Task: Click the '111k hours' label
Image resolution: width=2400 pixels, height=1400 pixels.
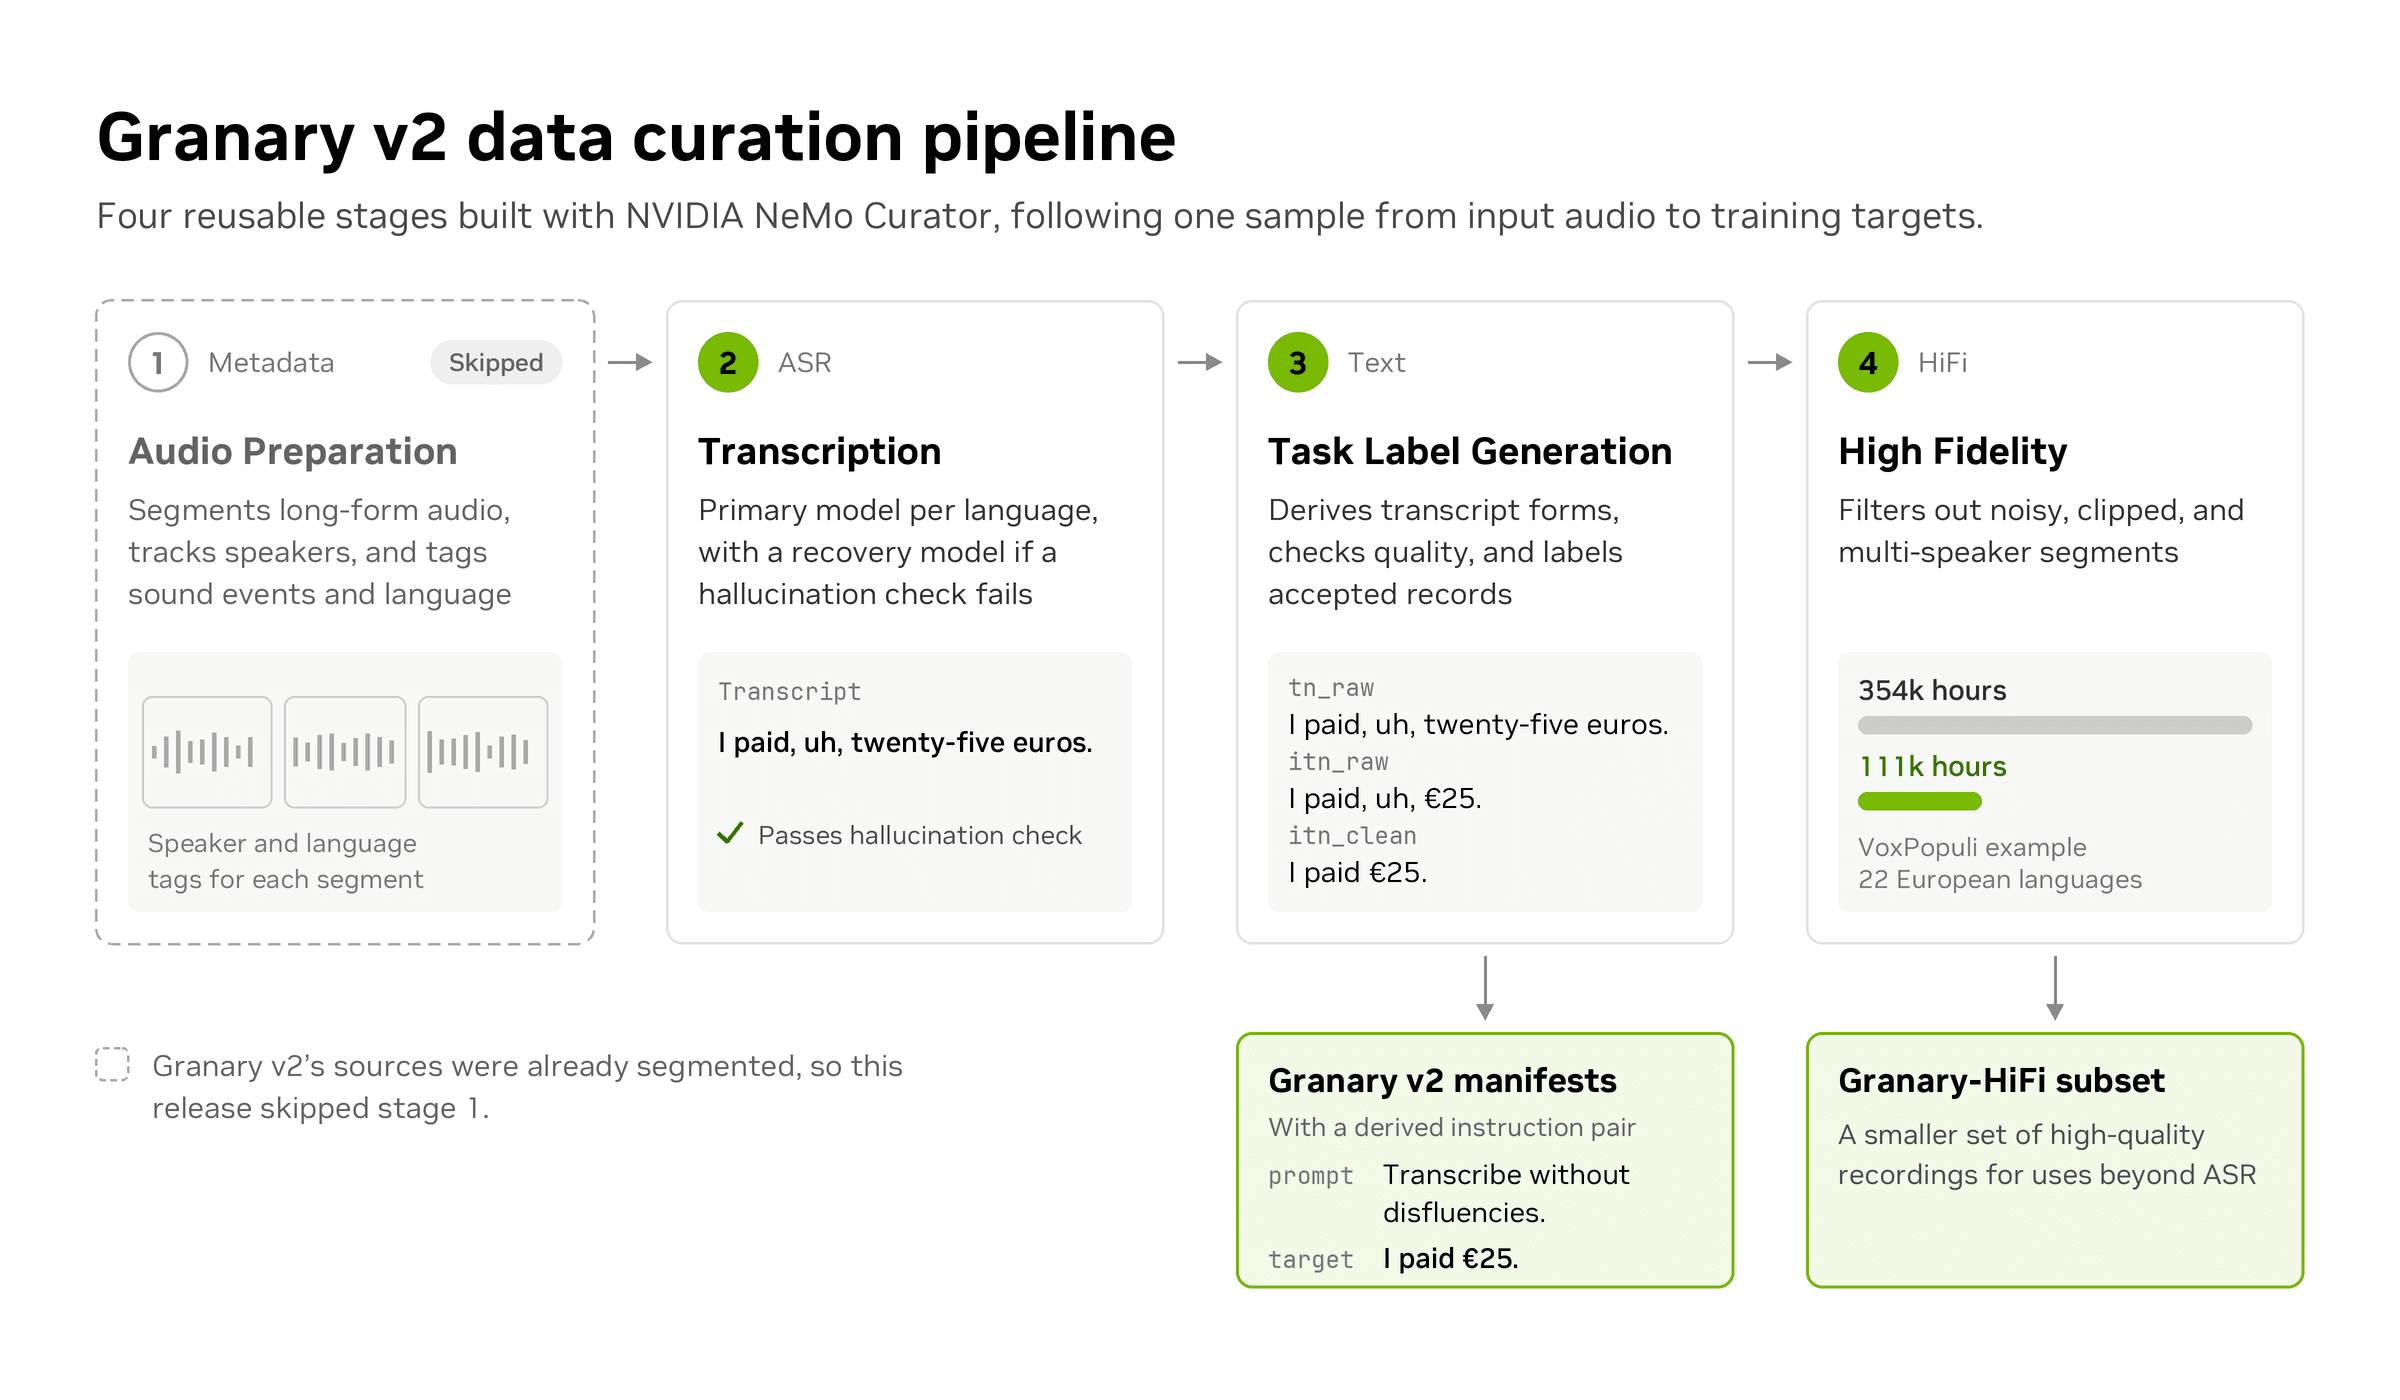Action: point(1932,766)
